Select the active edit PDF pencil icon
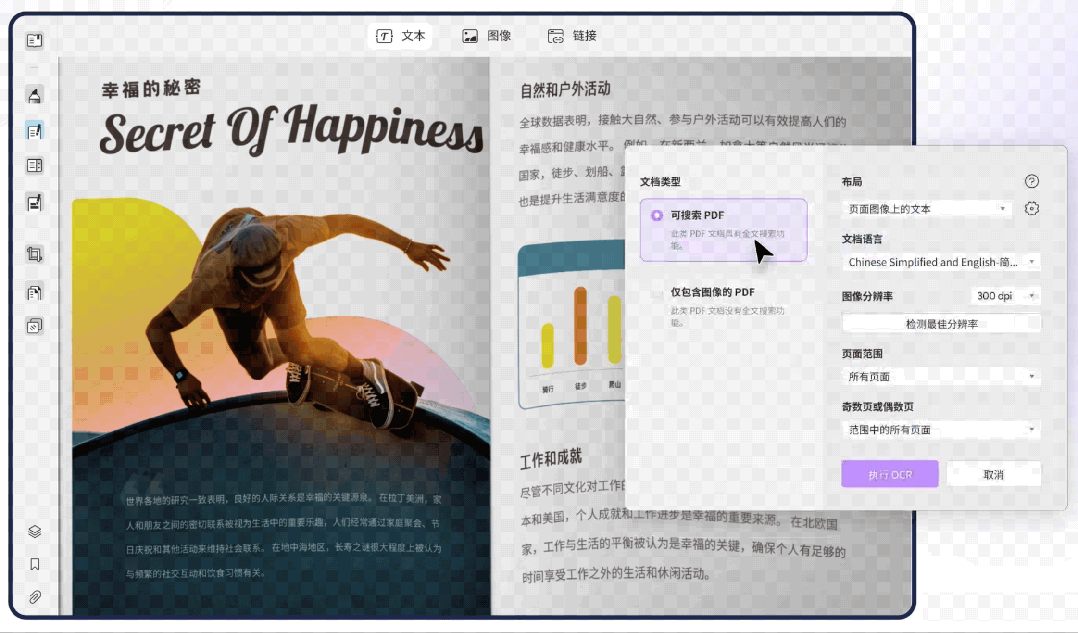The width and height of the screenshot is (1078, 633). 34,131
